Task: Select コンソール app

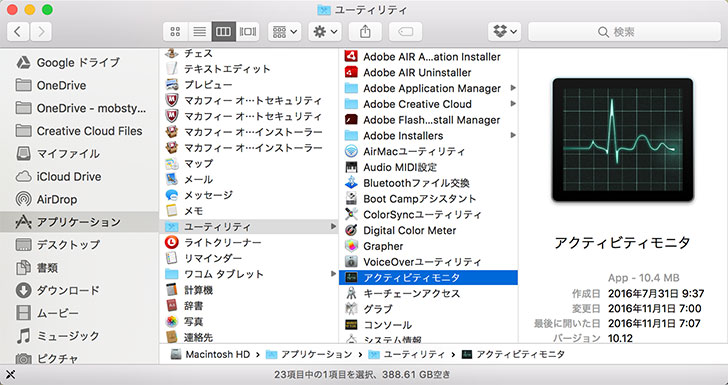Action: 429,325
